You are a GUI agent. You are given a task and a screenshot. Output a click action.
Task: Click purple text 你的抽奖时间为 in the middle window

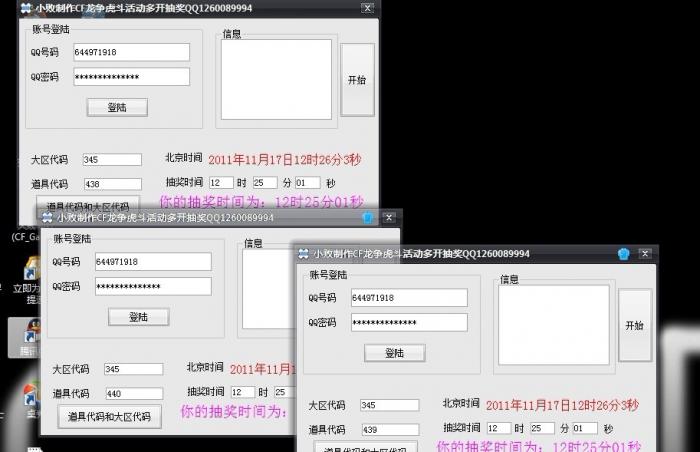[x=234, y=411]
